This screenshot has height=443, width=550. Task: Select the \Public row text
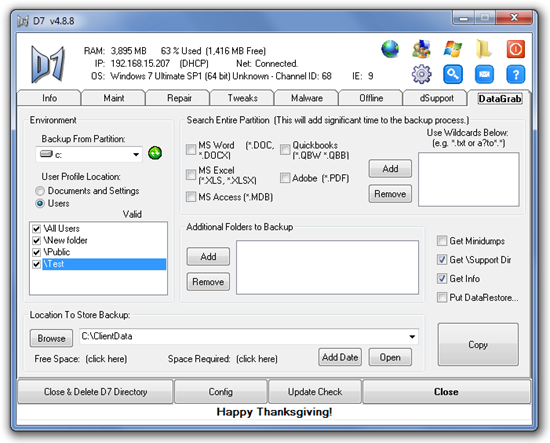[x=56, y=252]
